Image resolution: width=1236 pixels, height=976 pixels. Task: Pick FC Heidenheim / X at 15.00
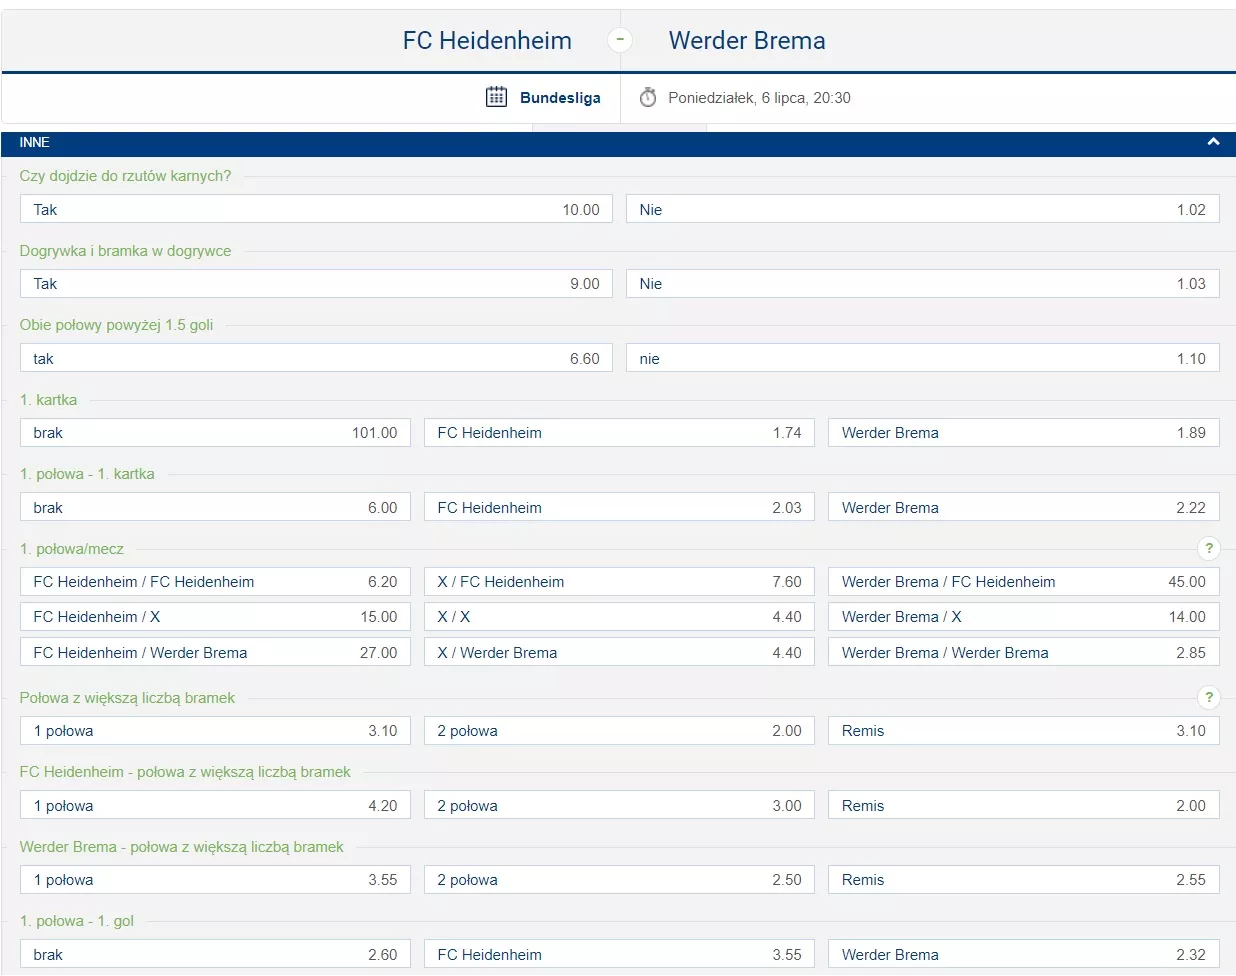pyautogui.click(x=215, y=616)
